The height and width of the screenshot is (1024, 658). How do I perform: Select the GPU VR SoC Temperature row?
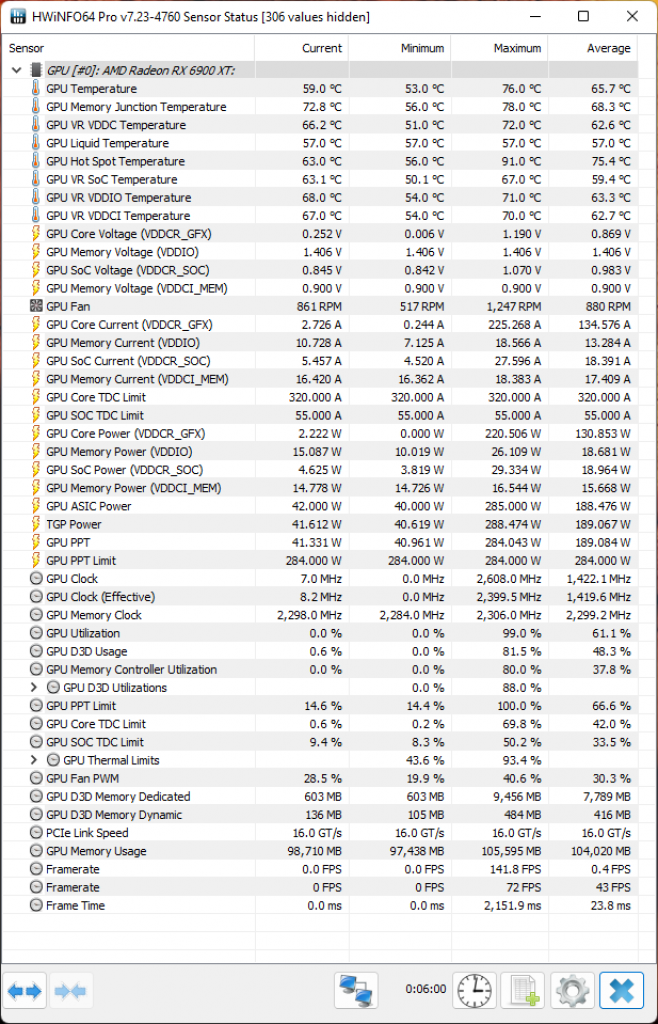(320, 180)
